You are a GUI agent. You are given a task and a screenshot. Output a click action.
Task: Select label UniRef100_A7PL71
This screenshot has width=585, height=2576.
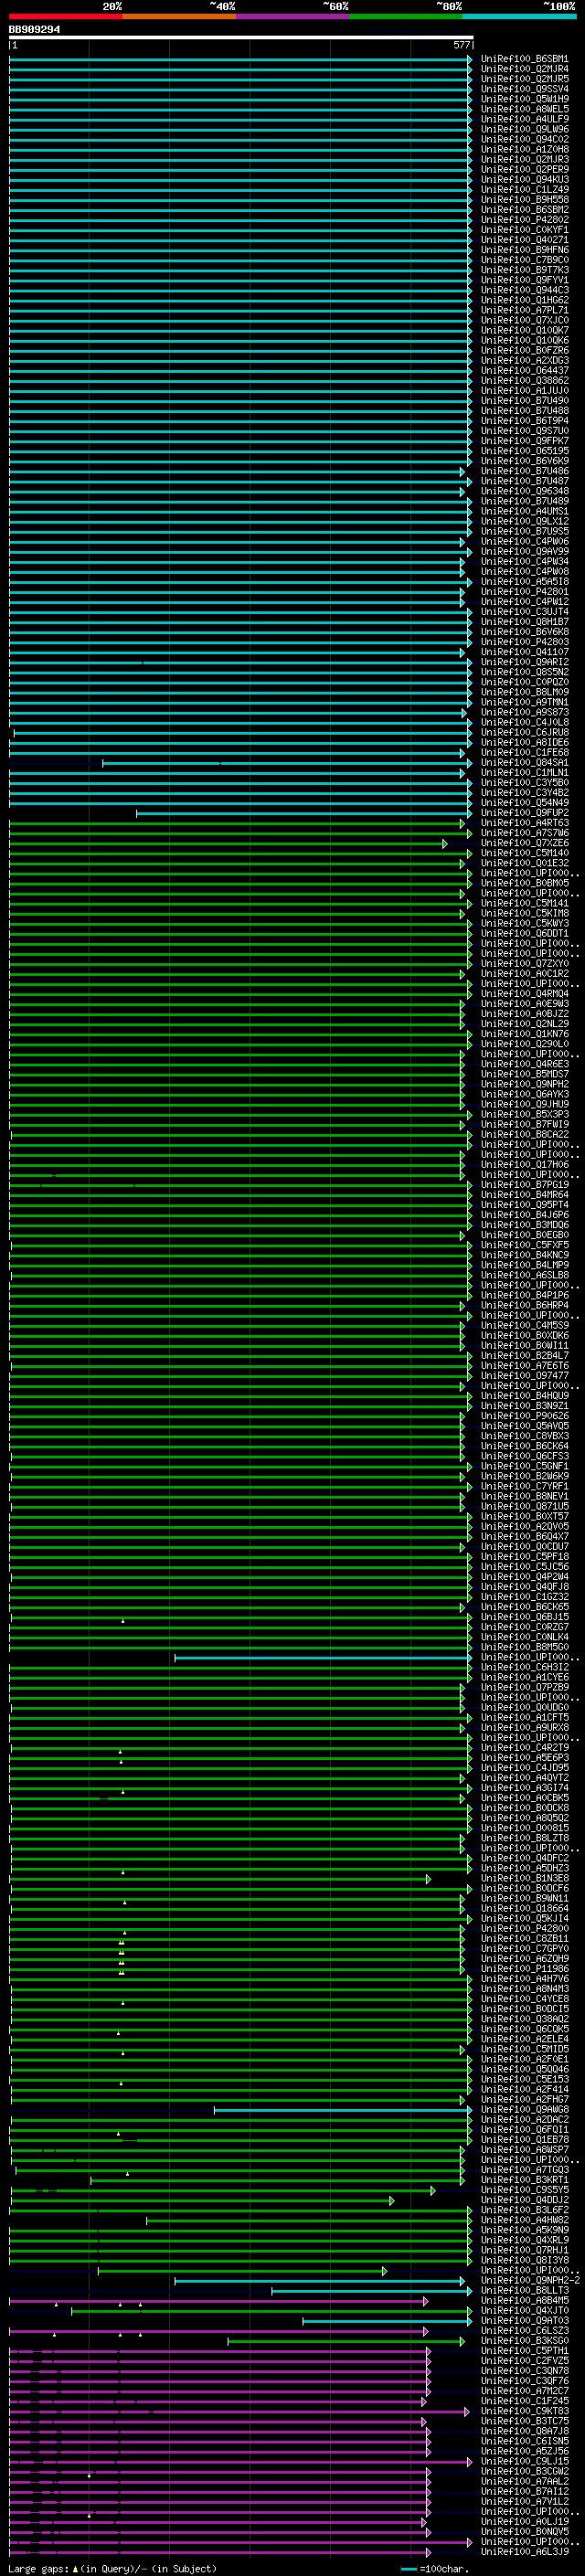525,310
